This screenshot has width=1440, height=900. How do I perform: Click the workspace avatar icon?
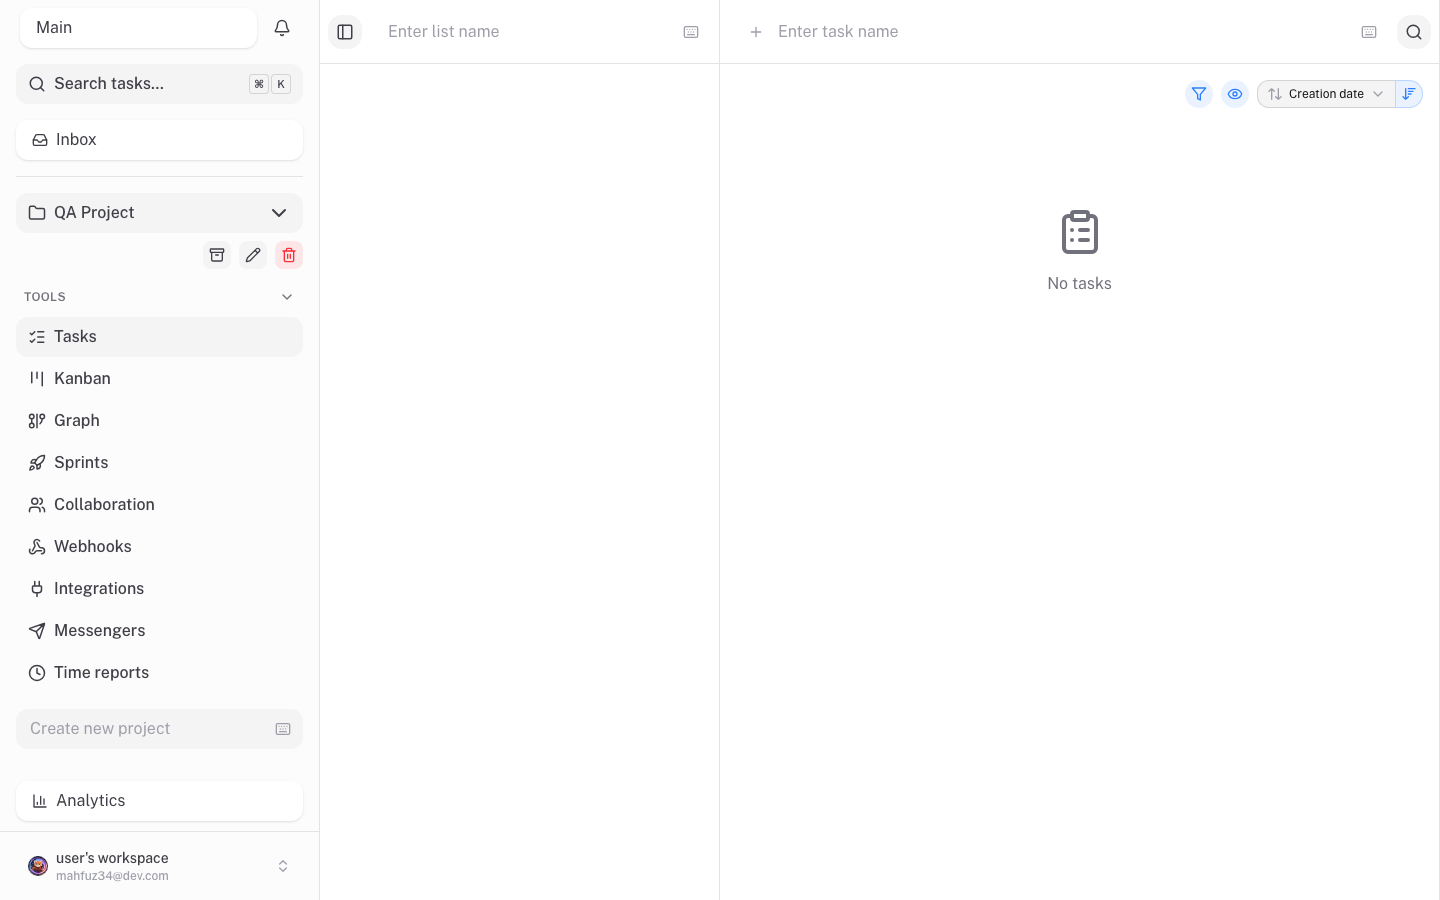point(38,866)
